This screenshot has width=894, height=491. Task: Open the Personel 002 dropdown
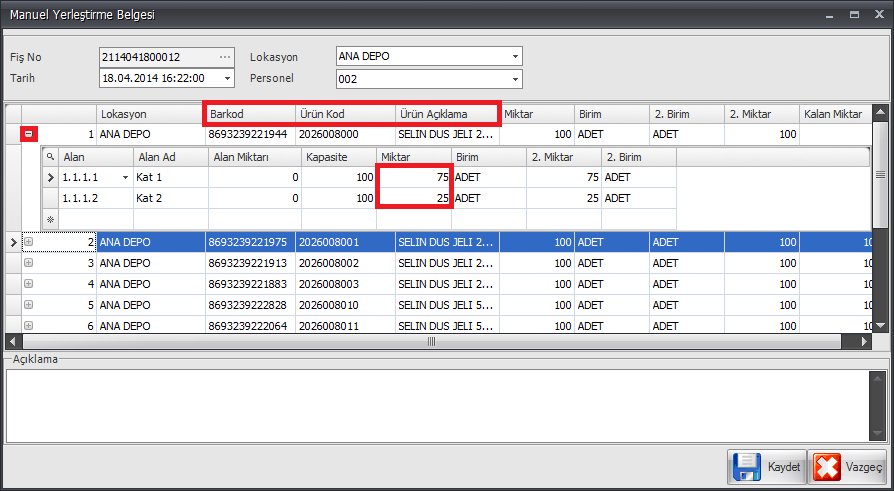[x=515, y=79]
